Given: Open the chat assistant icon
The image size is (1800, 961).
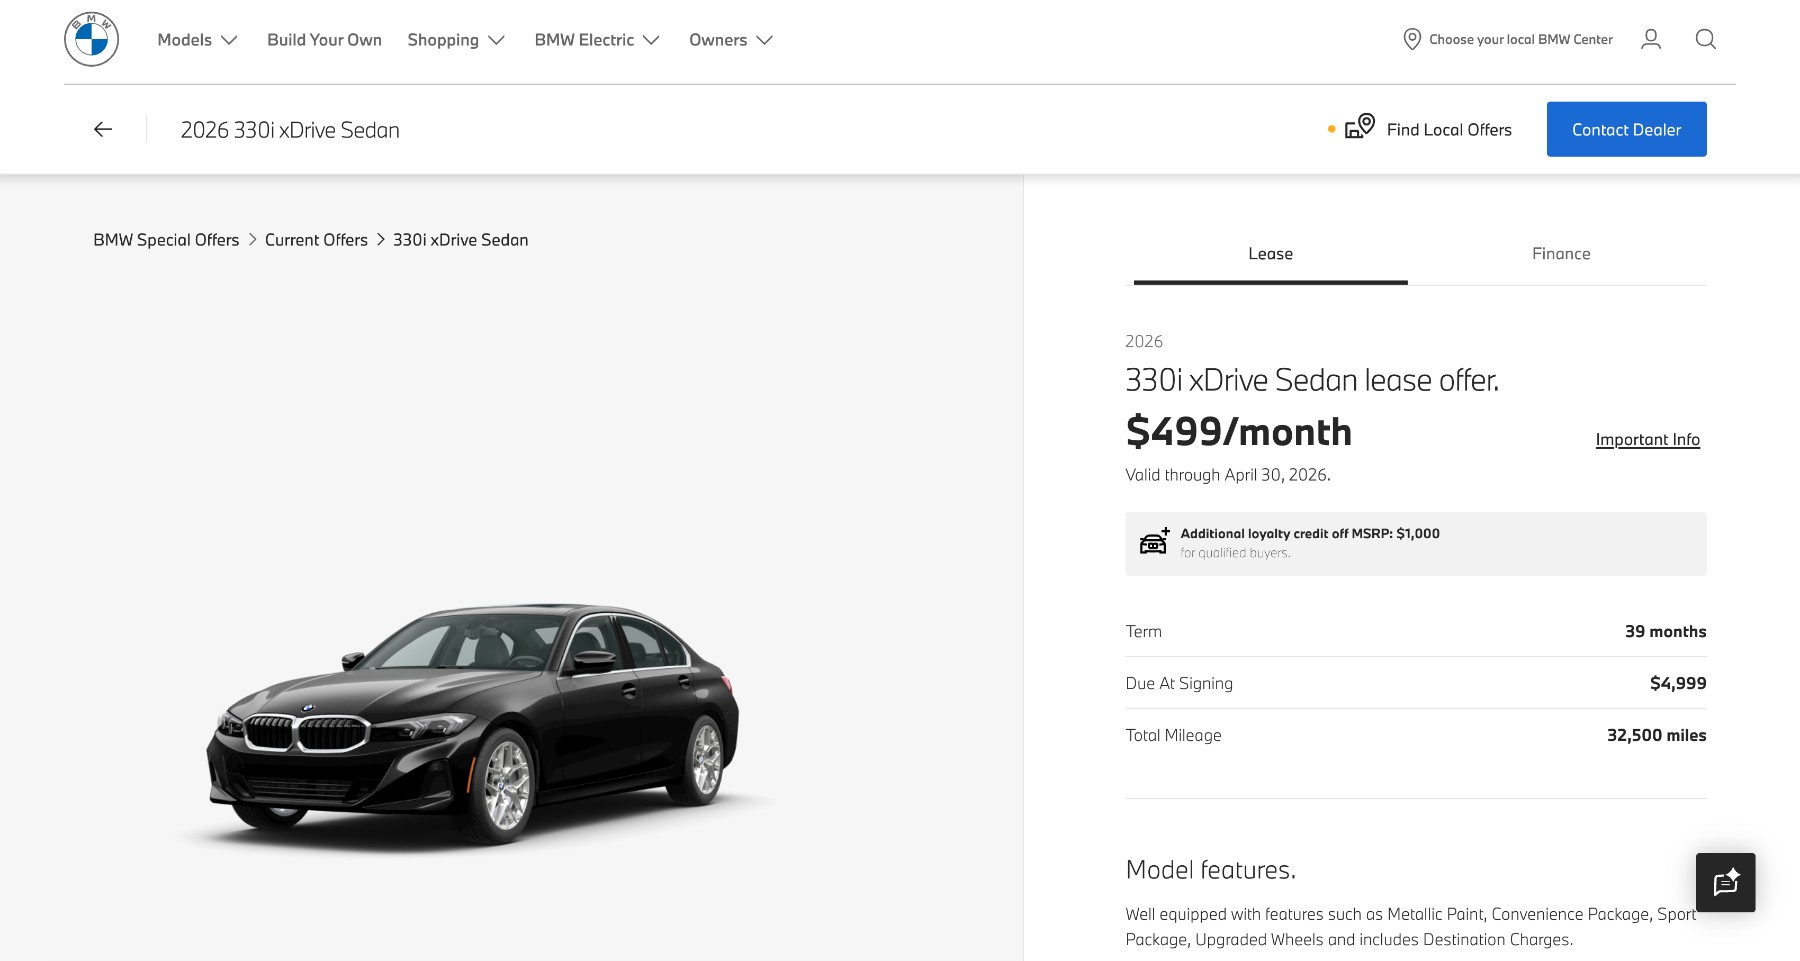Looking at the screenshot, I should coord(1726,883).
